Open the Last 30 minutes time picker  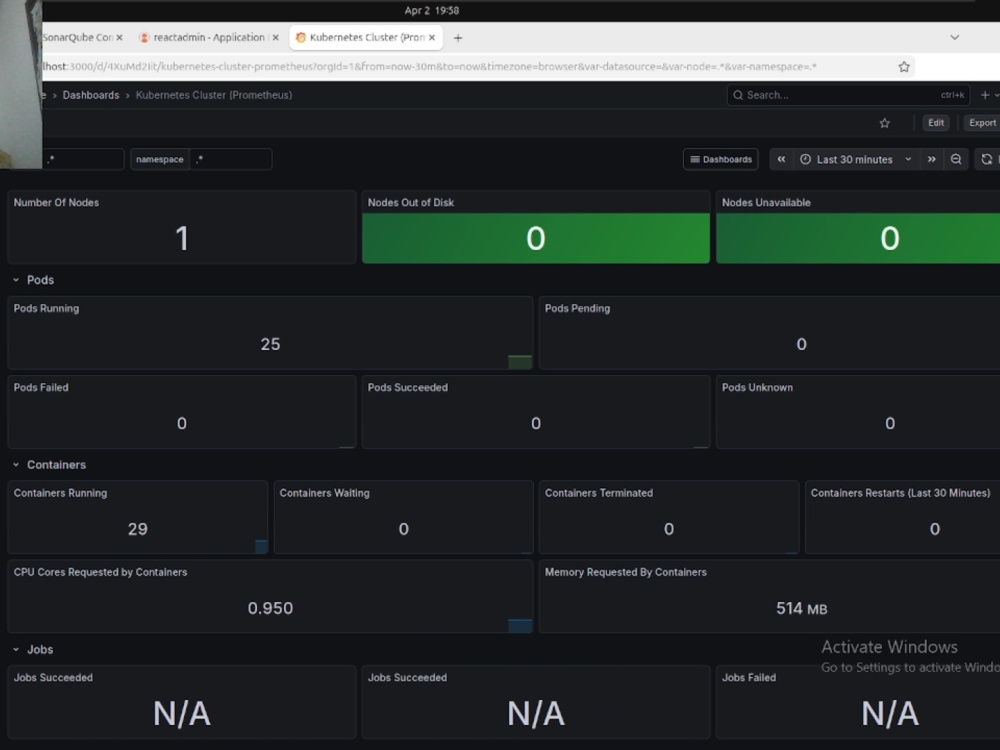tap(855, 159)
